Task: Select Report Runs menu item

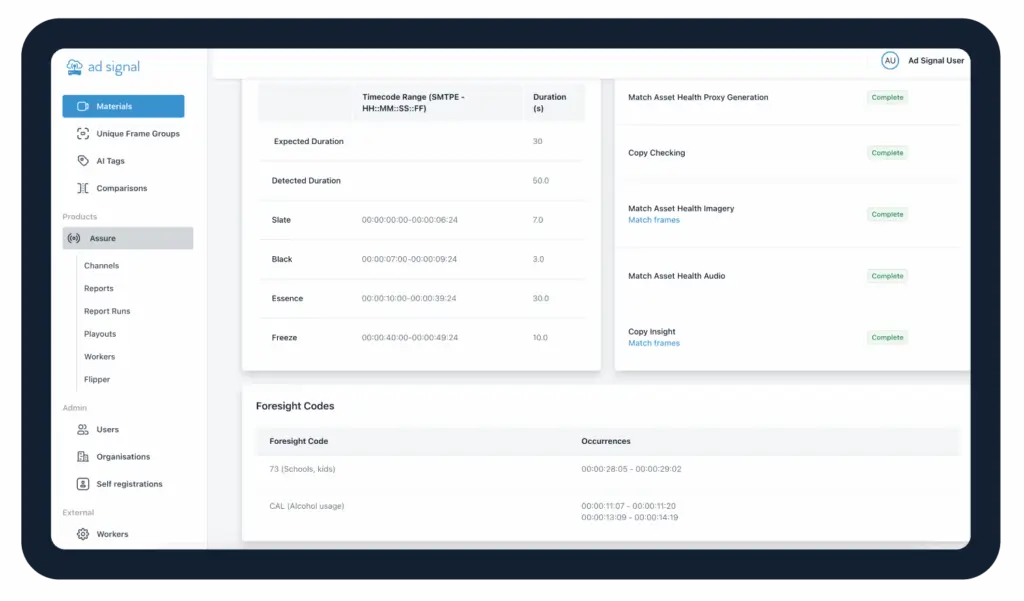Action: [x=107, y=311]
